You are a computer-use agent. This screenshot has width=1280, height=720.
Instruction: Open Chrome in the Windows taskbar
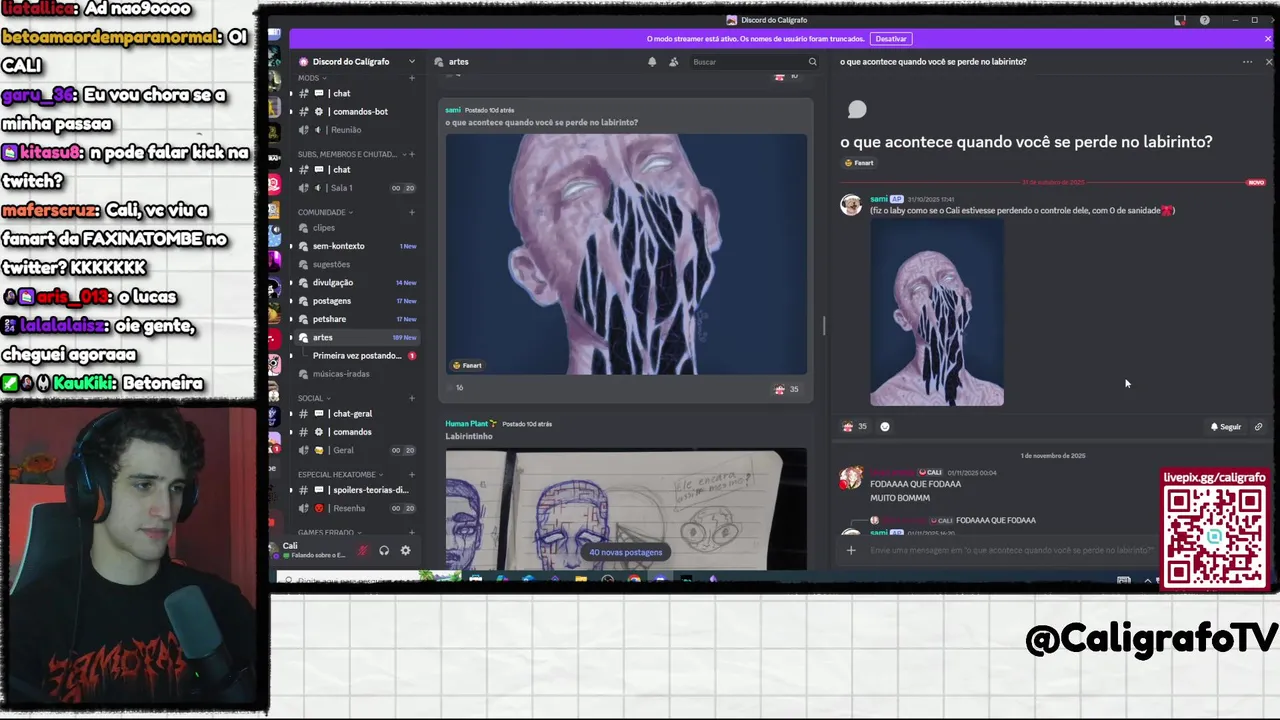[x=634, y=579]
